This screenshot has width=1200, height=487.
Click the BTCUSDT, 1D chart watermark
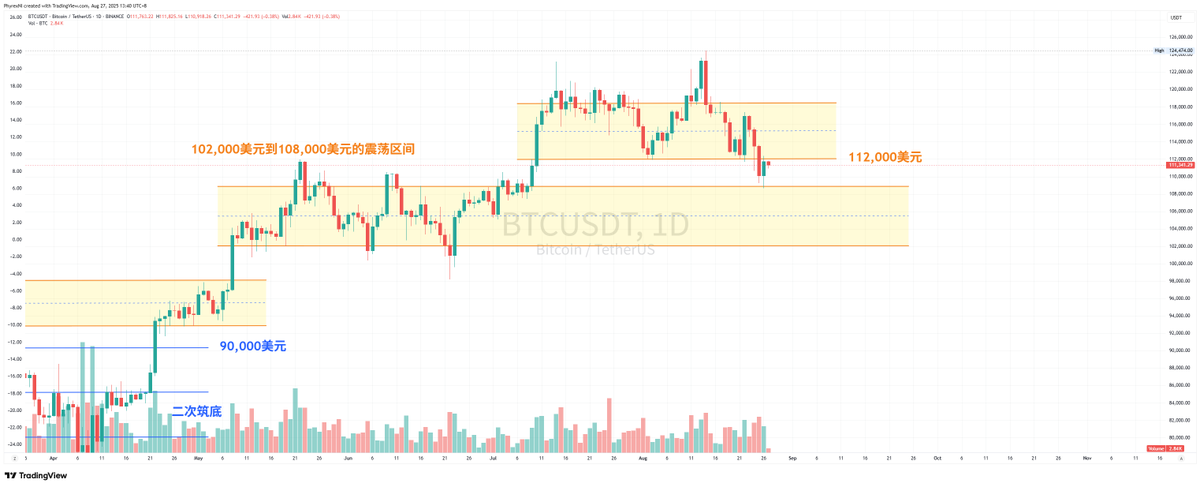(x=595, y=226)
